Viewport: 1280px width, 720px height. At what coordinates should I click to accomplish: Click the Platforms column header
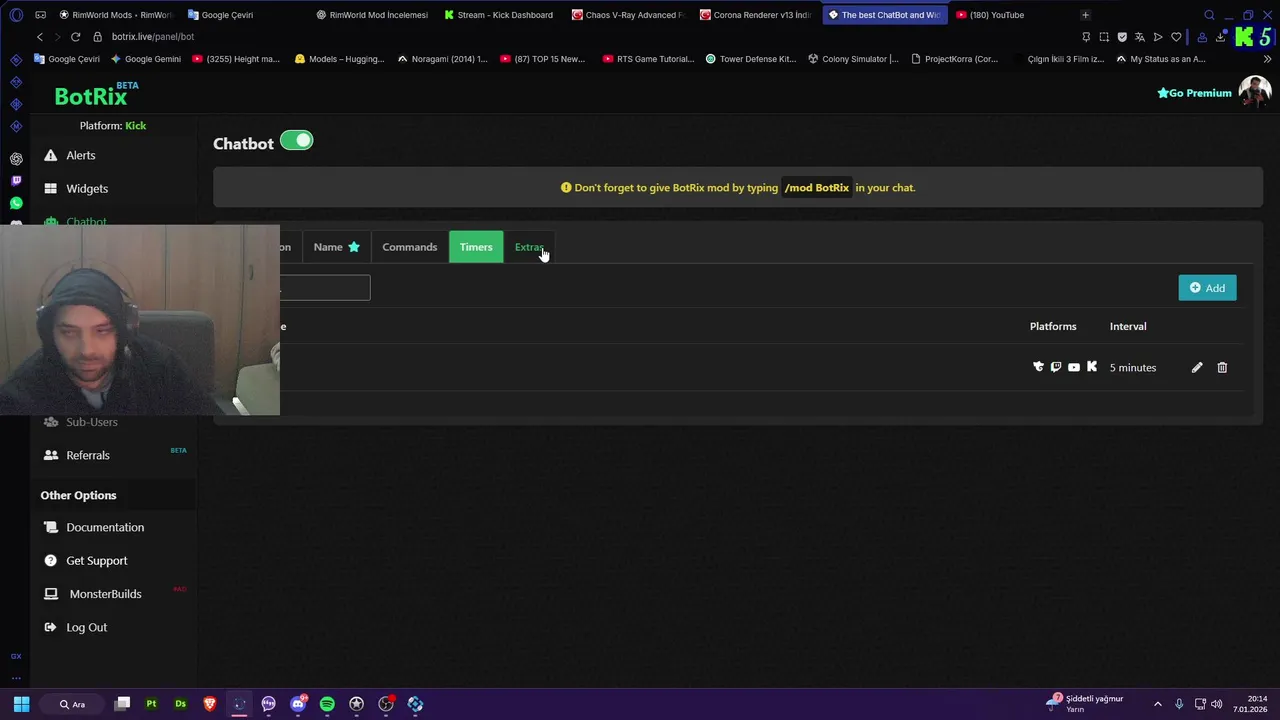point(1053,326)
